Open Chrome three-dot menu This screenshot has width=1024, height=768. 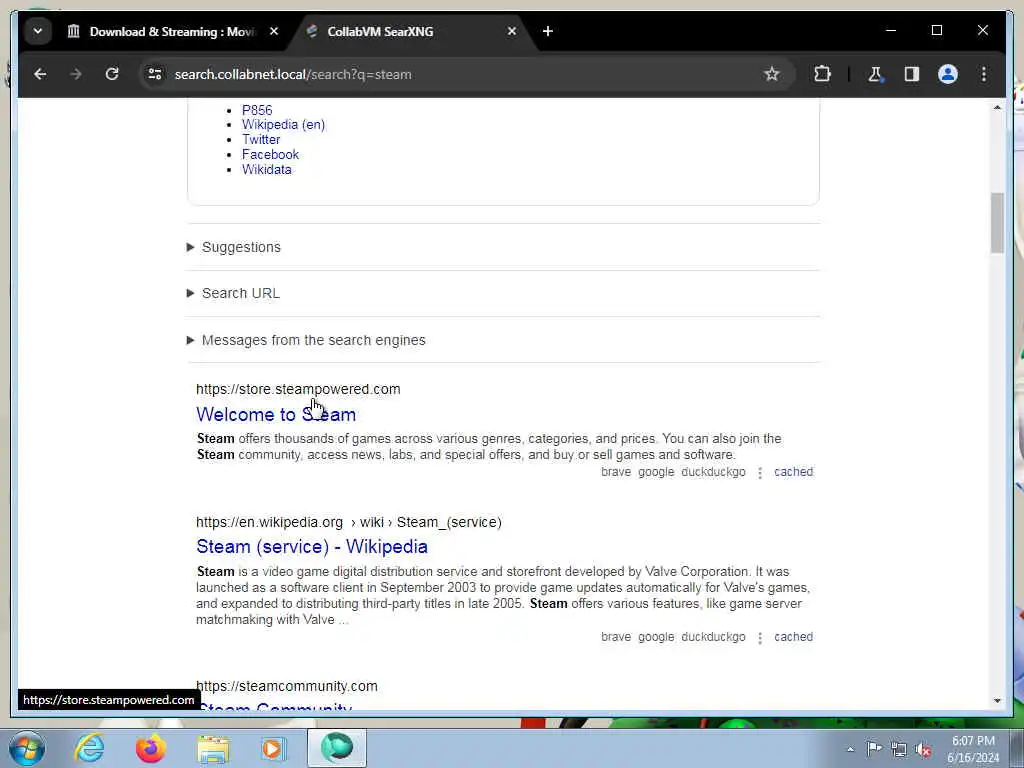click(984, 74)
